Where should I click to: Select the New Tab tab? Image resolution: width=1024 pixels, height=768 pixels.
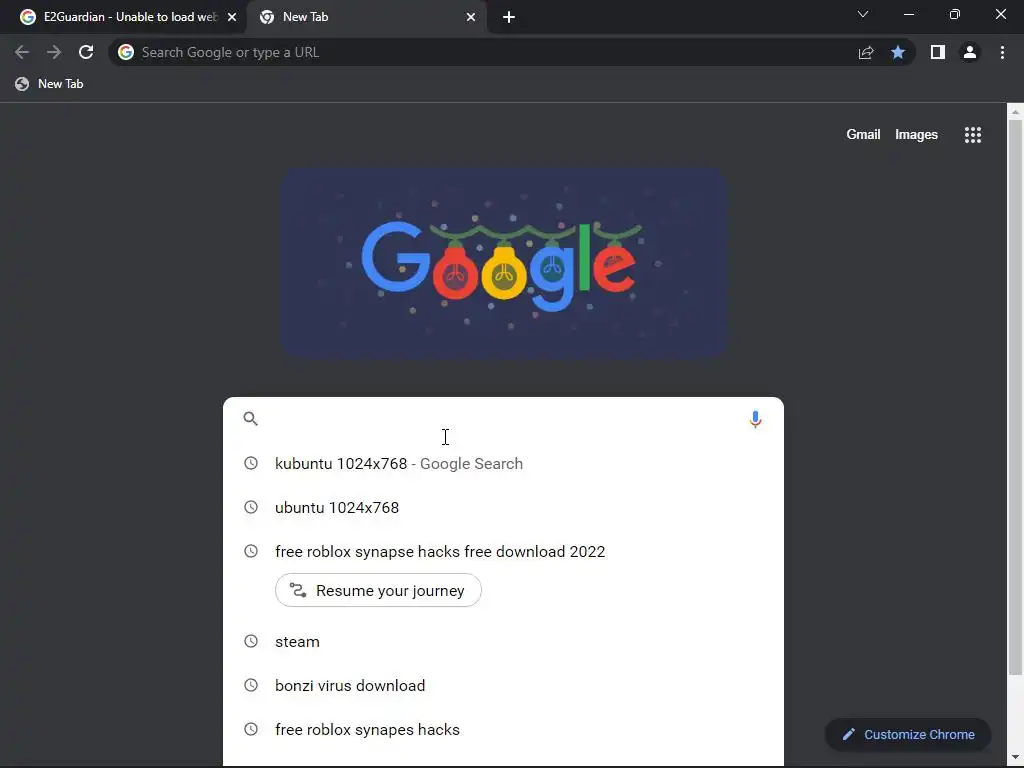point(367,18)
